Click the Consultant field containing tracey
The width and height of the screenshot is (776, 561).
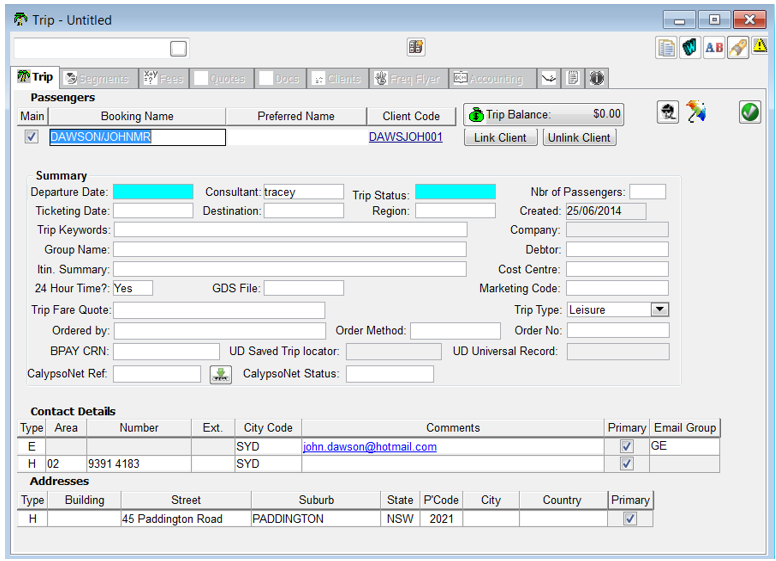[x=303, y=192]
